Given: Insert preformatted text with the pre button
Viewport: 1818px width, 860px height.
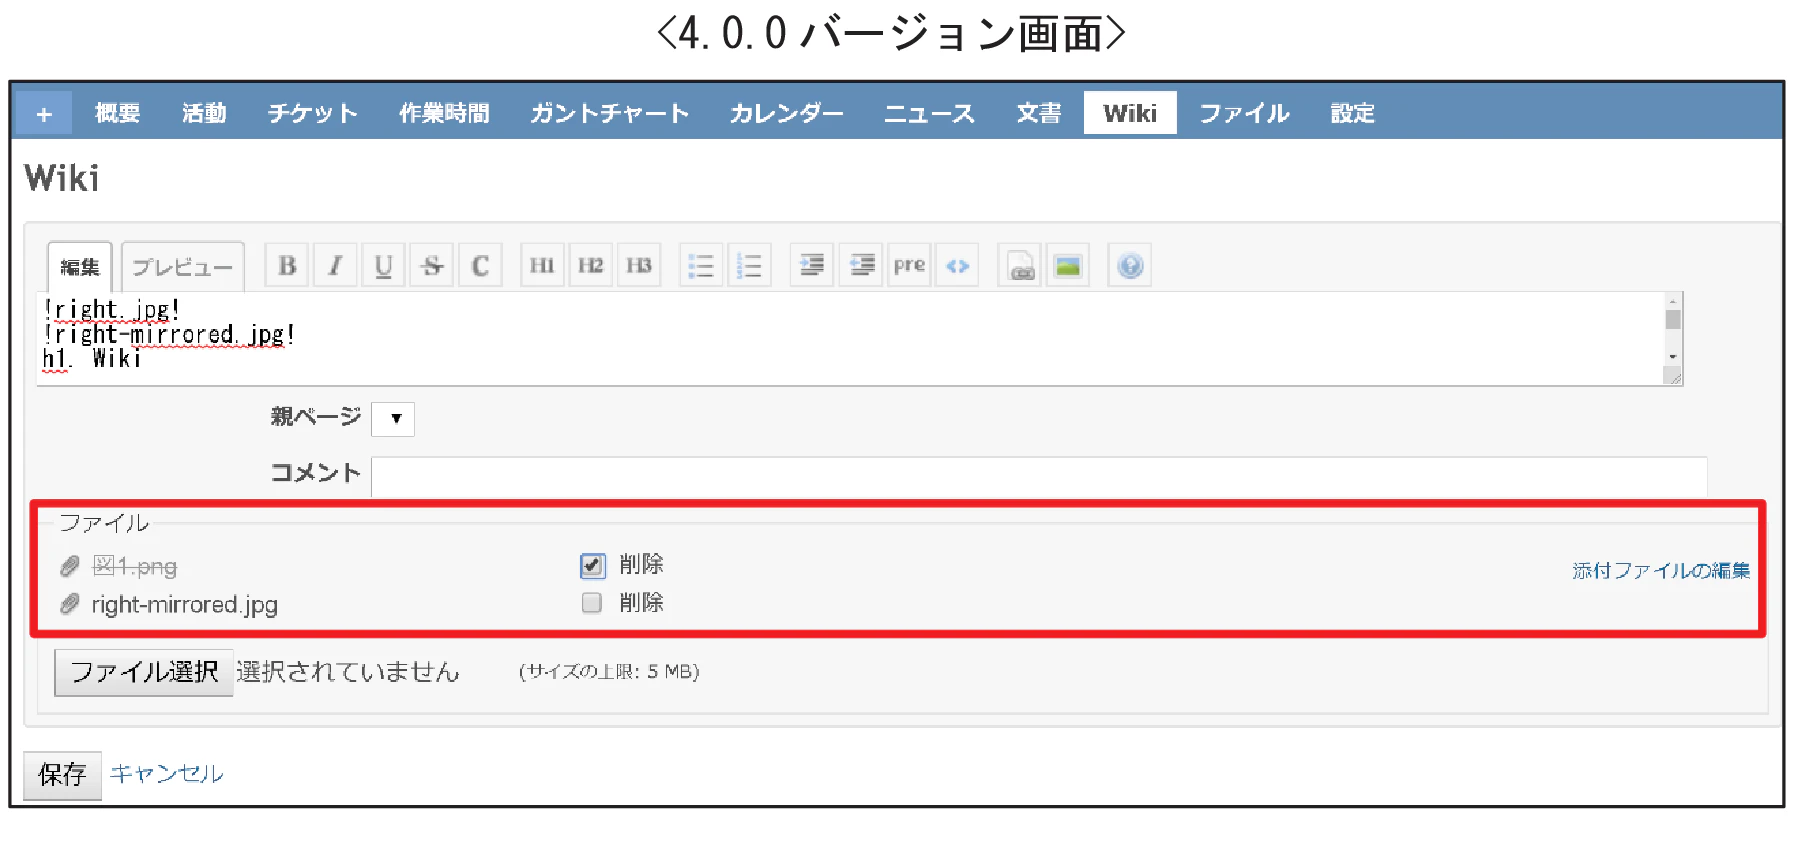Looking at the screenshot, I should (x=909, y=266).
